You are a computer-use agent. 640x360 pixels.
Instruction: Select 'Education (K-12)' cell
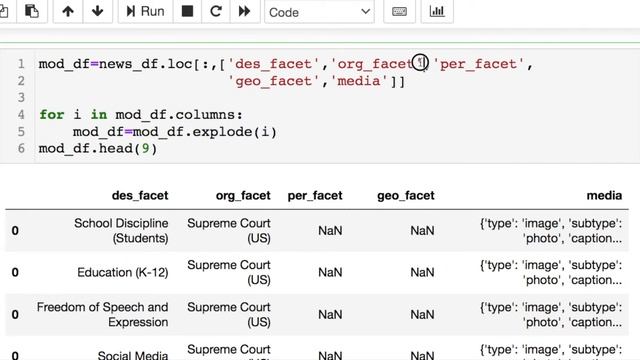[x=123, y=272]
